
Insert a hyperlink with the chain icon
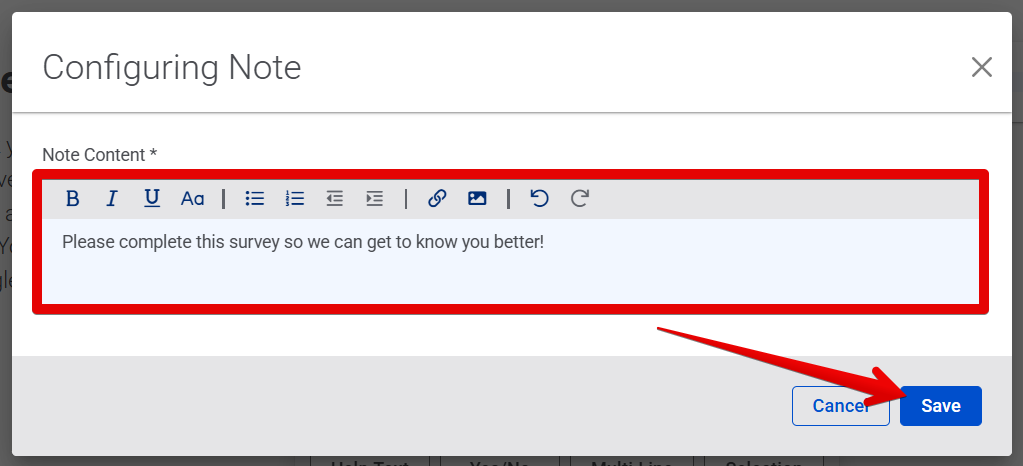pyautogui.click(x=437, y=199)
